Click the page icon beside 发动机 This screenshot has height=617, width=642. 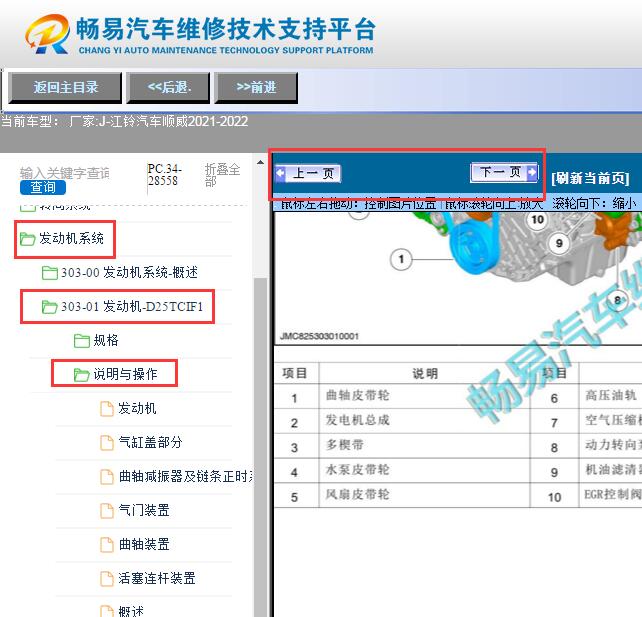tap(107, 409)
